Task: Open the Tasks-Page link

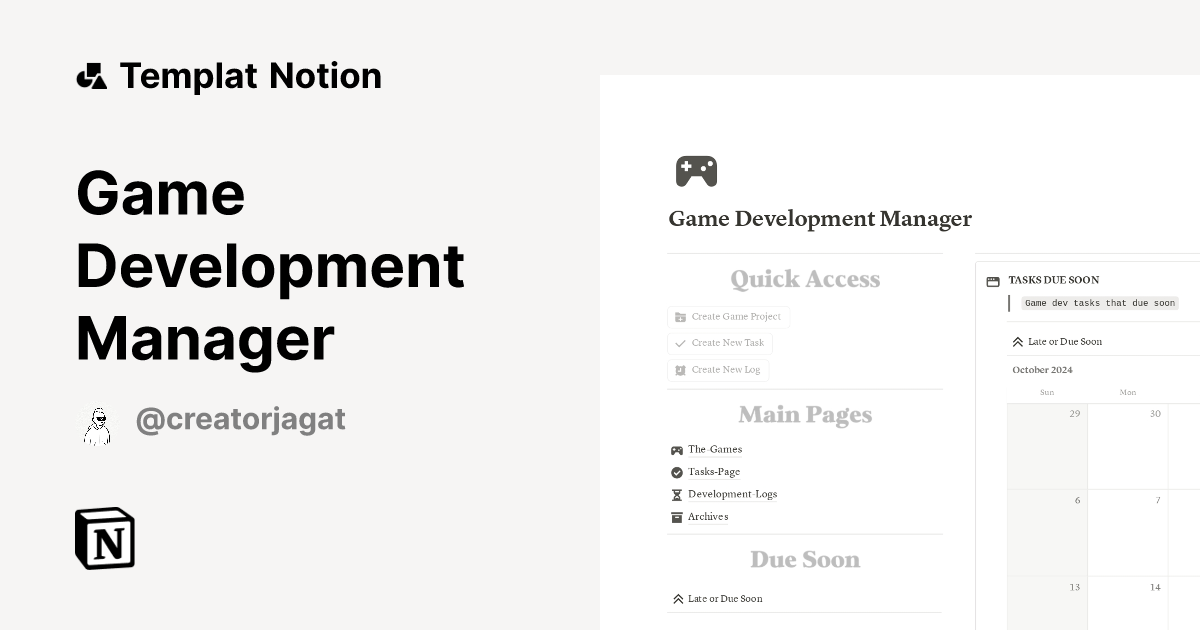Action: tap(712, 472)
